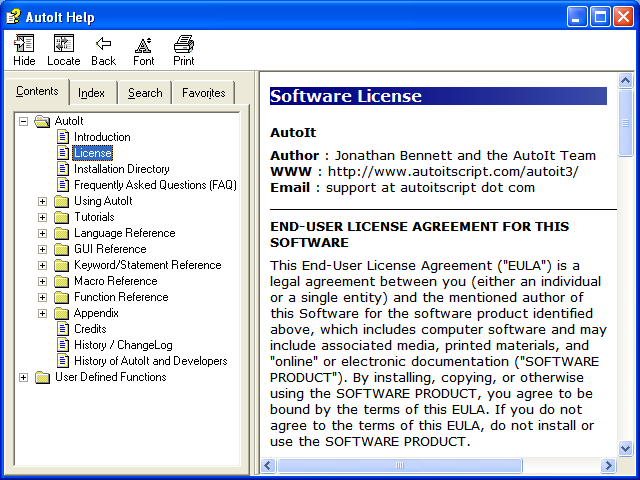Click the Function Reference folder icon
Screen dimensions: 640x480
tap(61, 297)
